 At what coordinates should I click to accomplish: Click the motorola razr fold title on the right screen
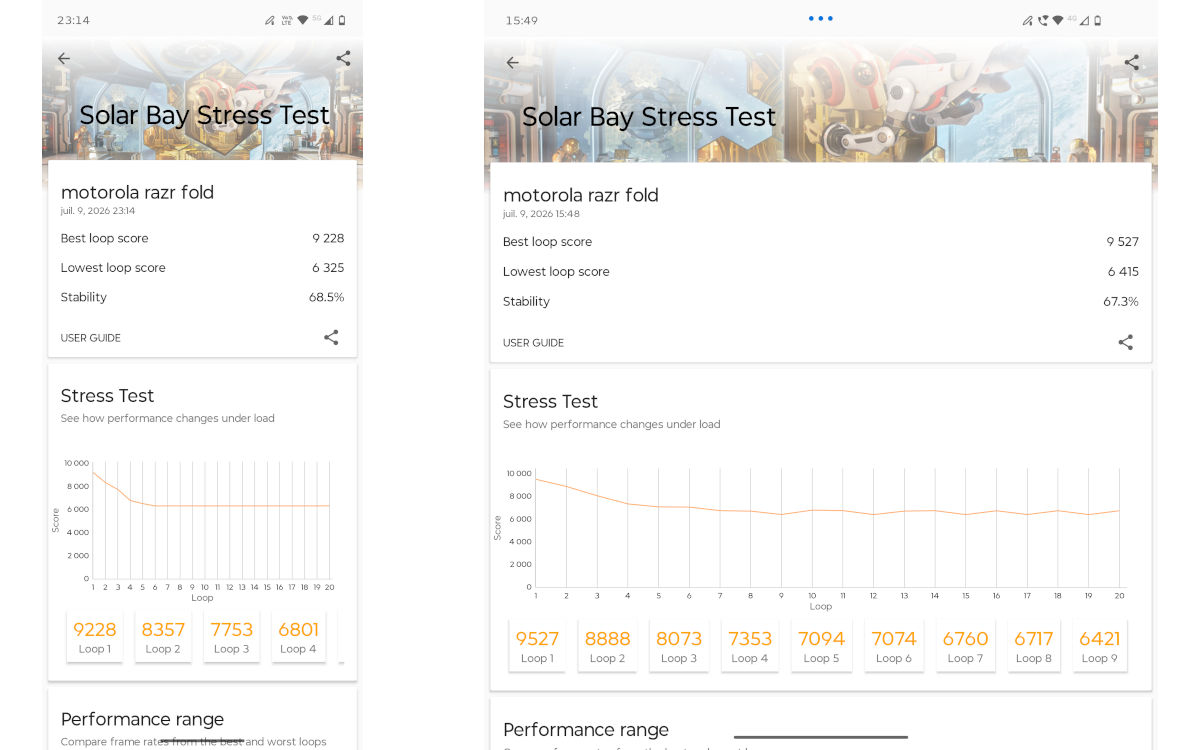[581, 195]
